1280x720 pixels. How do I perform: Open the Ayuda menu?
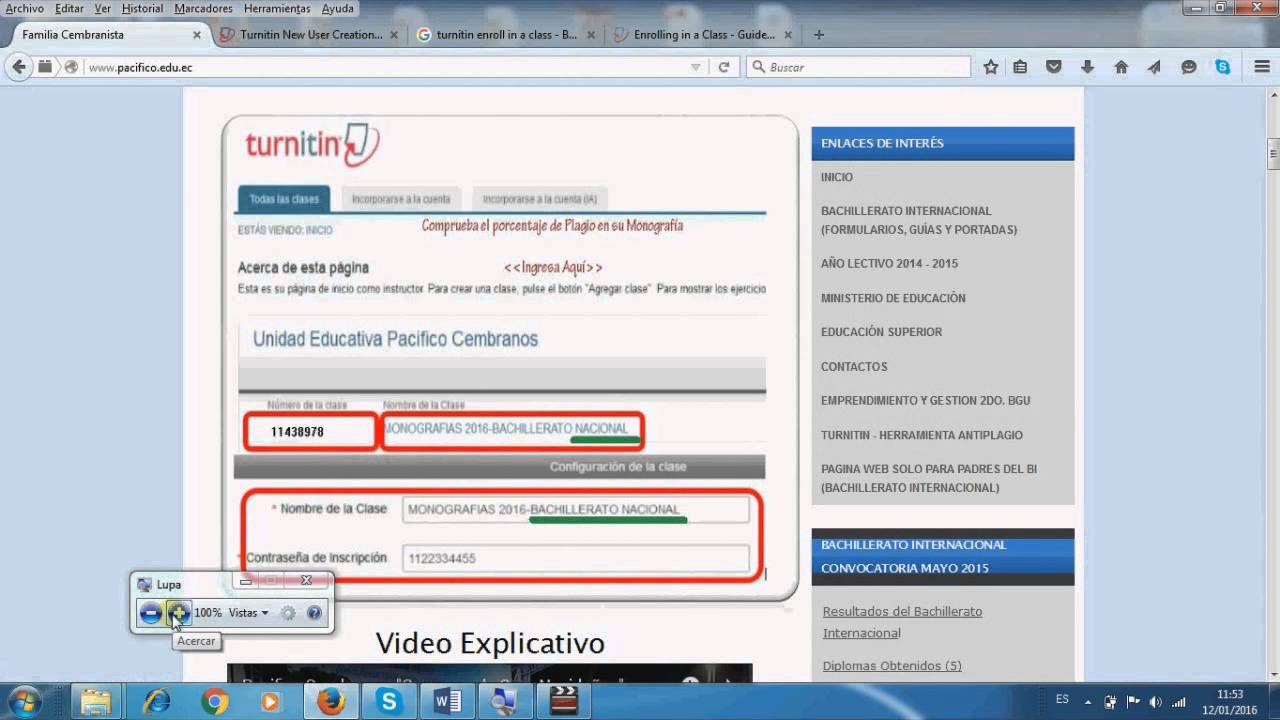(x=338, y=8)
